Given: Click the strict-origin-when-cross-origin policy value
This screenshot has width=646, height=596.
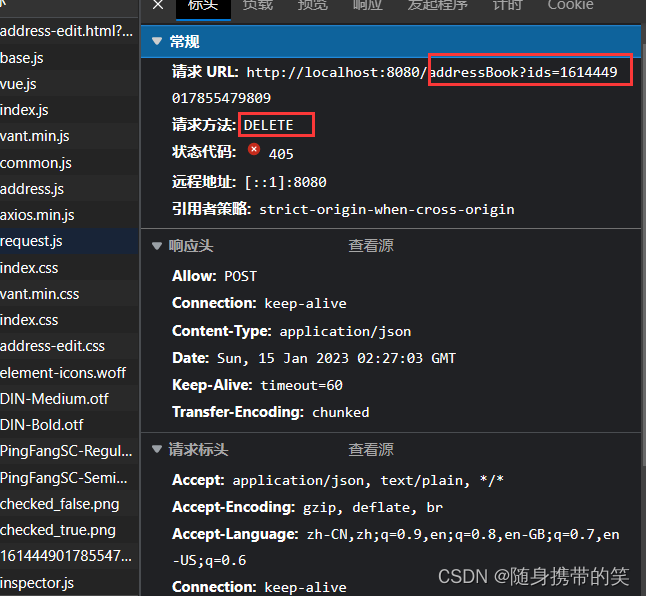Looking at the screenshot, I should click(386, 209).
